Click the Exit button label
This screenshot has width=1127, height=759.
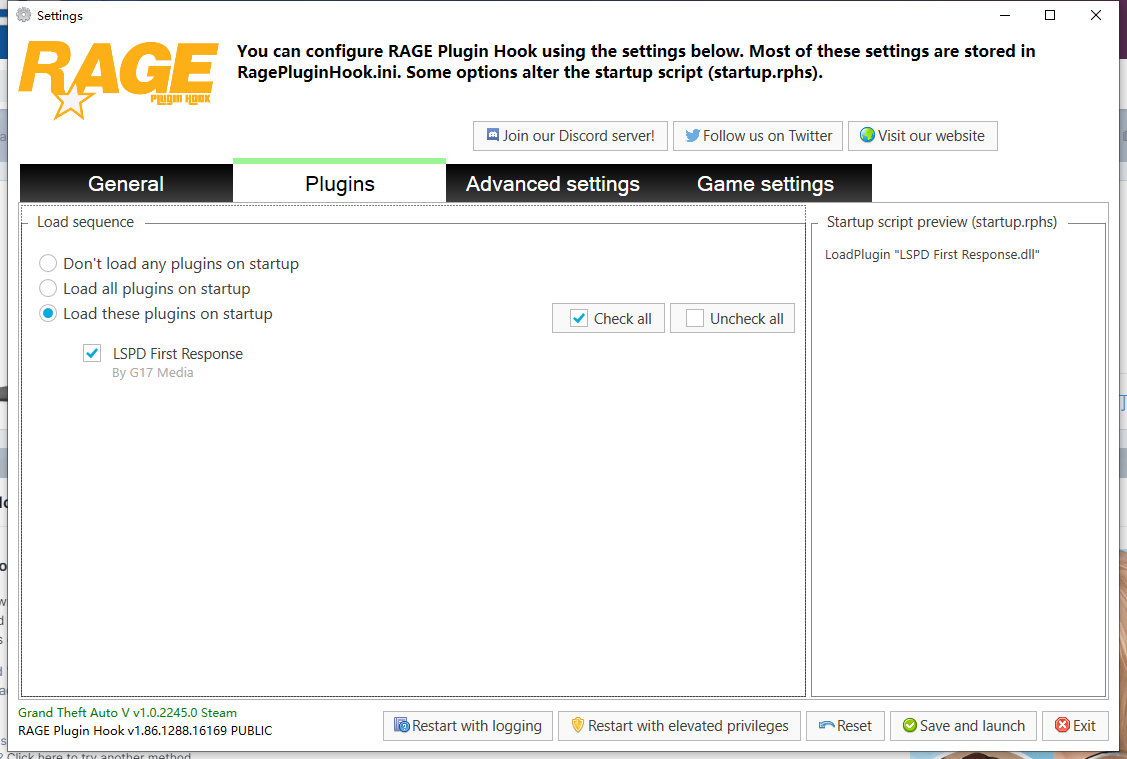(x=1084, y=726)
